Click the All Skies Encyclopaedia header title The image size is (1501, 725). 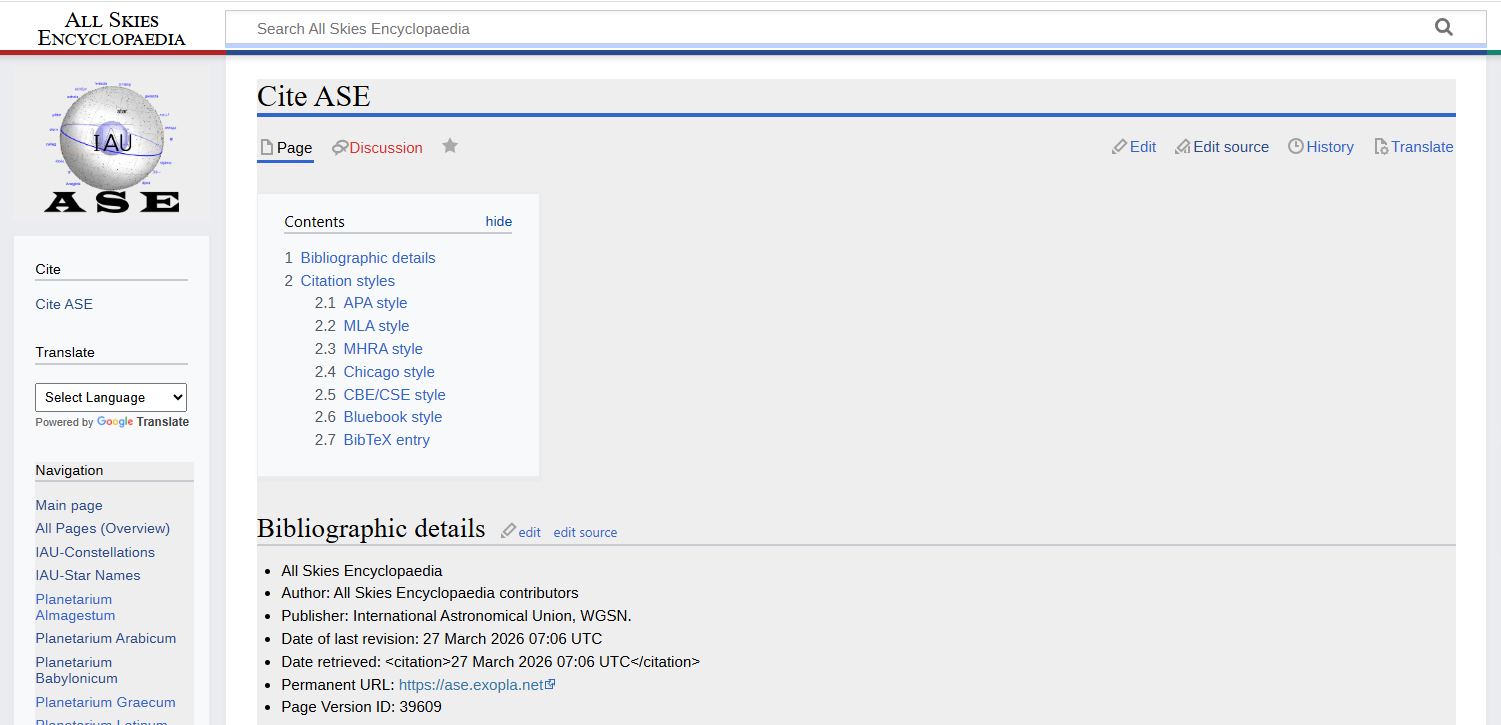(x=111, y=29)
